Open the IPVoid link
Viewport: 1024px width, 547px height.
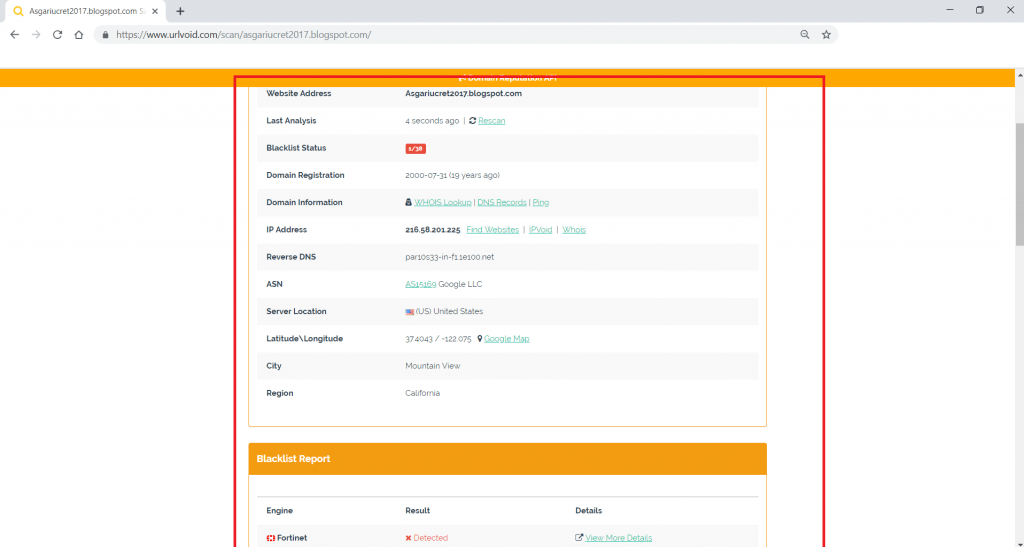540,230
